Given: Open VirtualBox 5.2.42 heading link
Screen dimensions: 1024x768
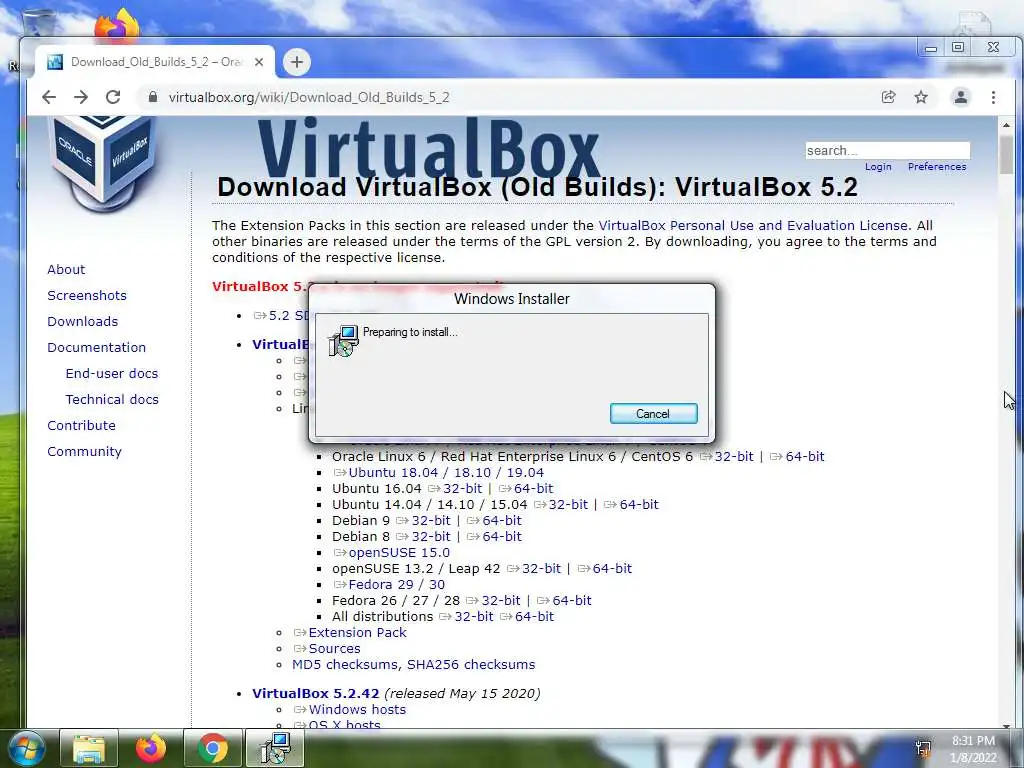Looking at the screenshot, I should [x=315, y=693].
